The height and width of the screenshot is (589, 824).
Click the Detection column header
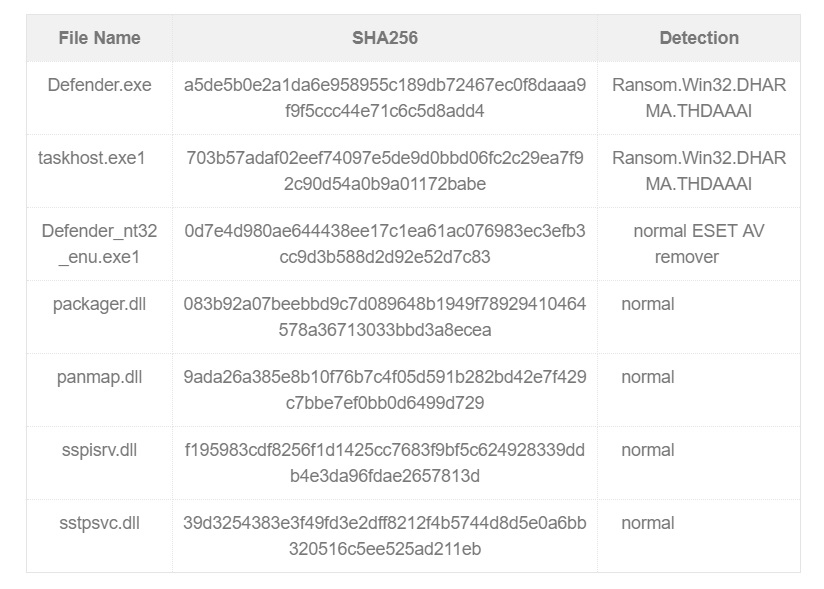[699, 38]
